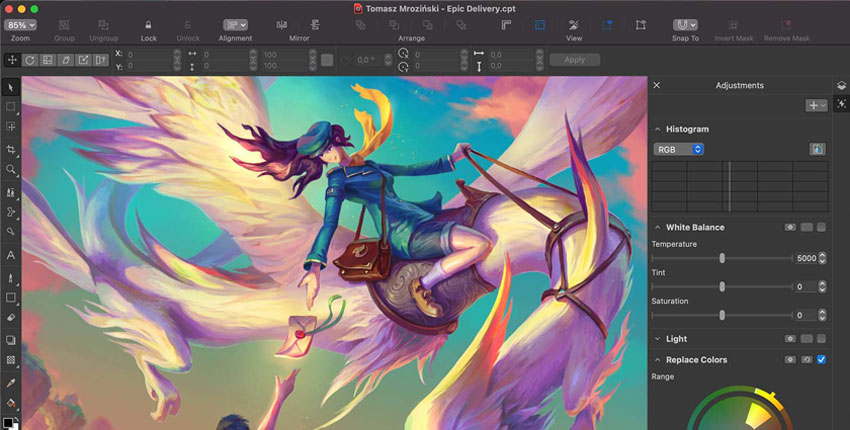Open the add adjustment plus dropdown

pos(816,105)
